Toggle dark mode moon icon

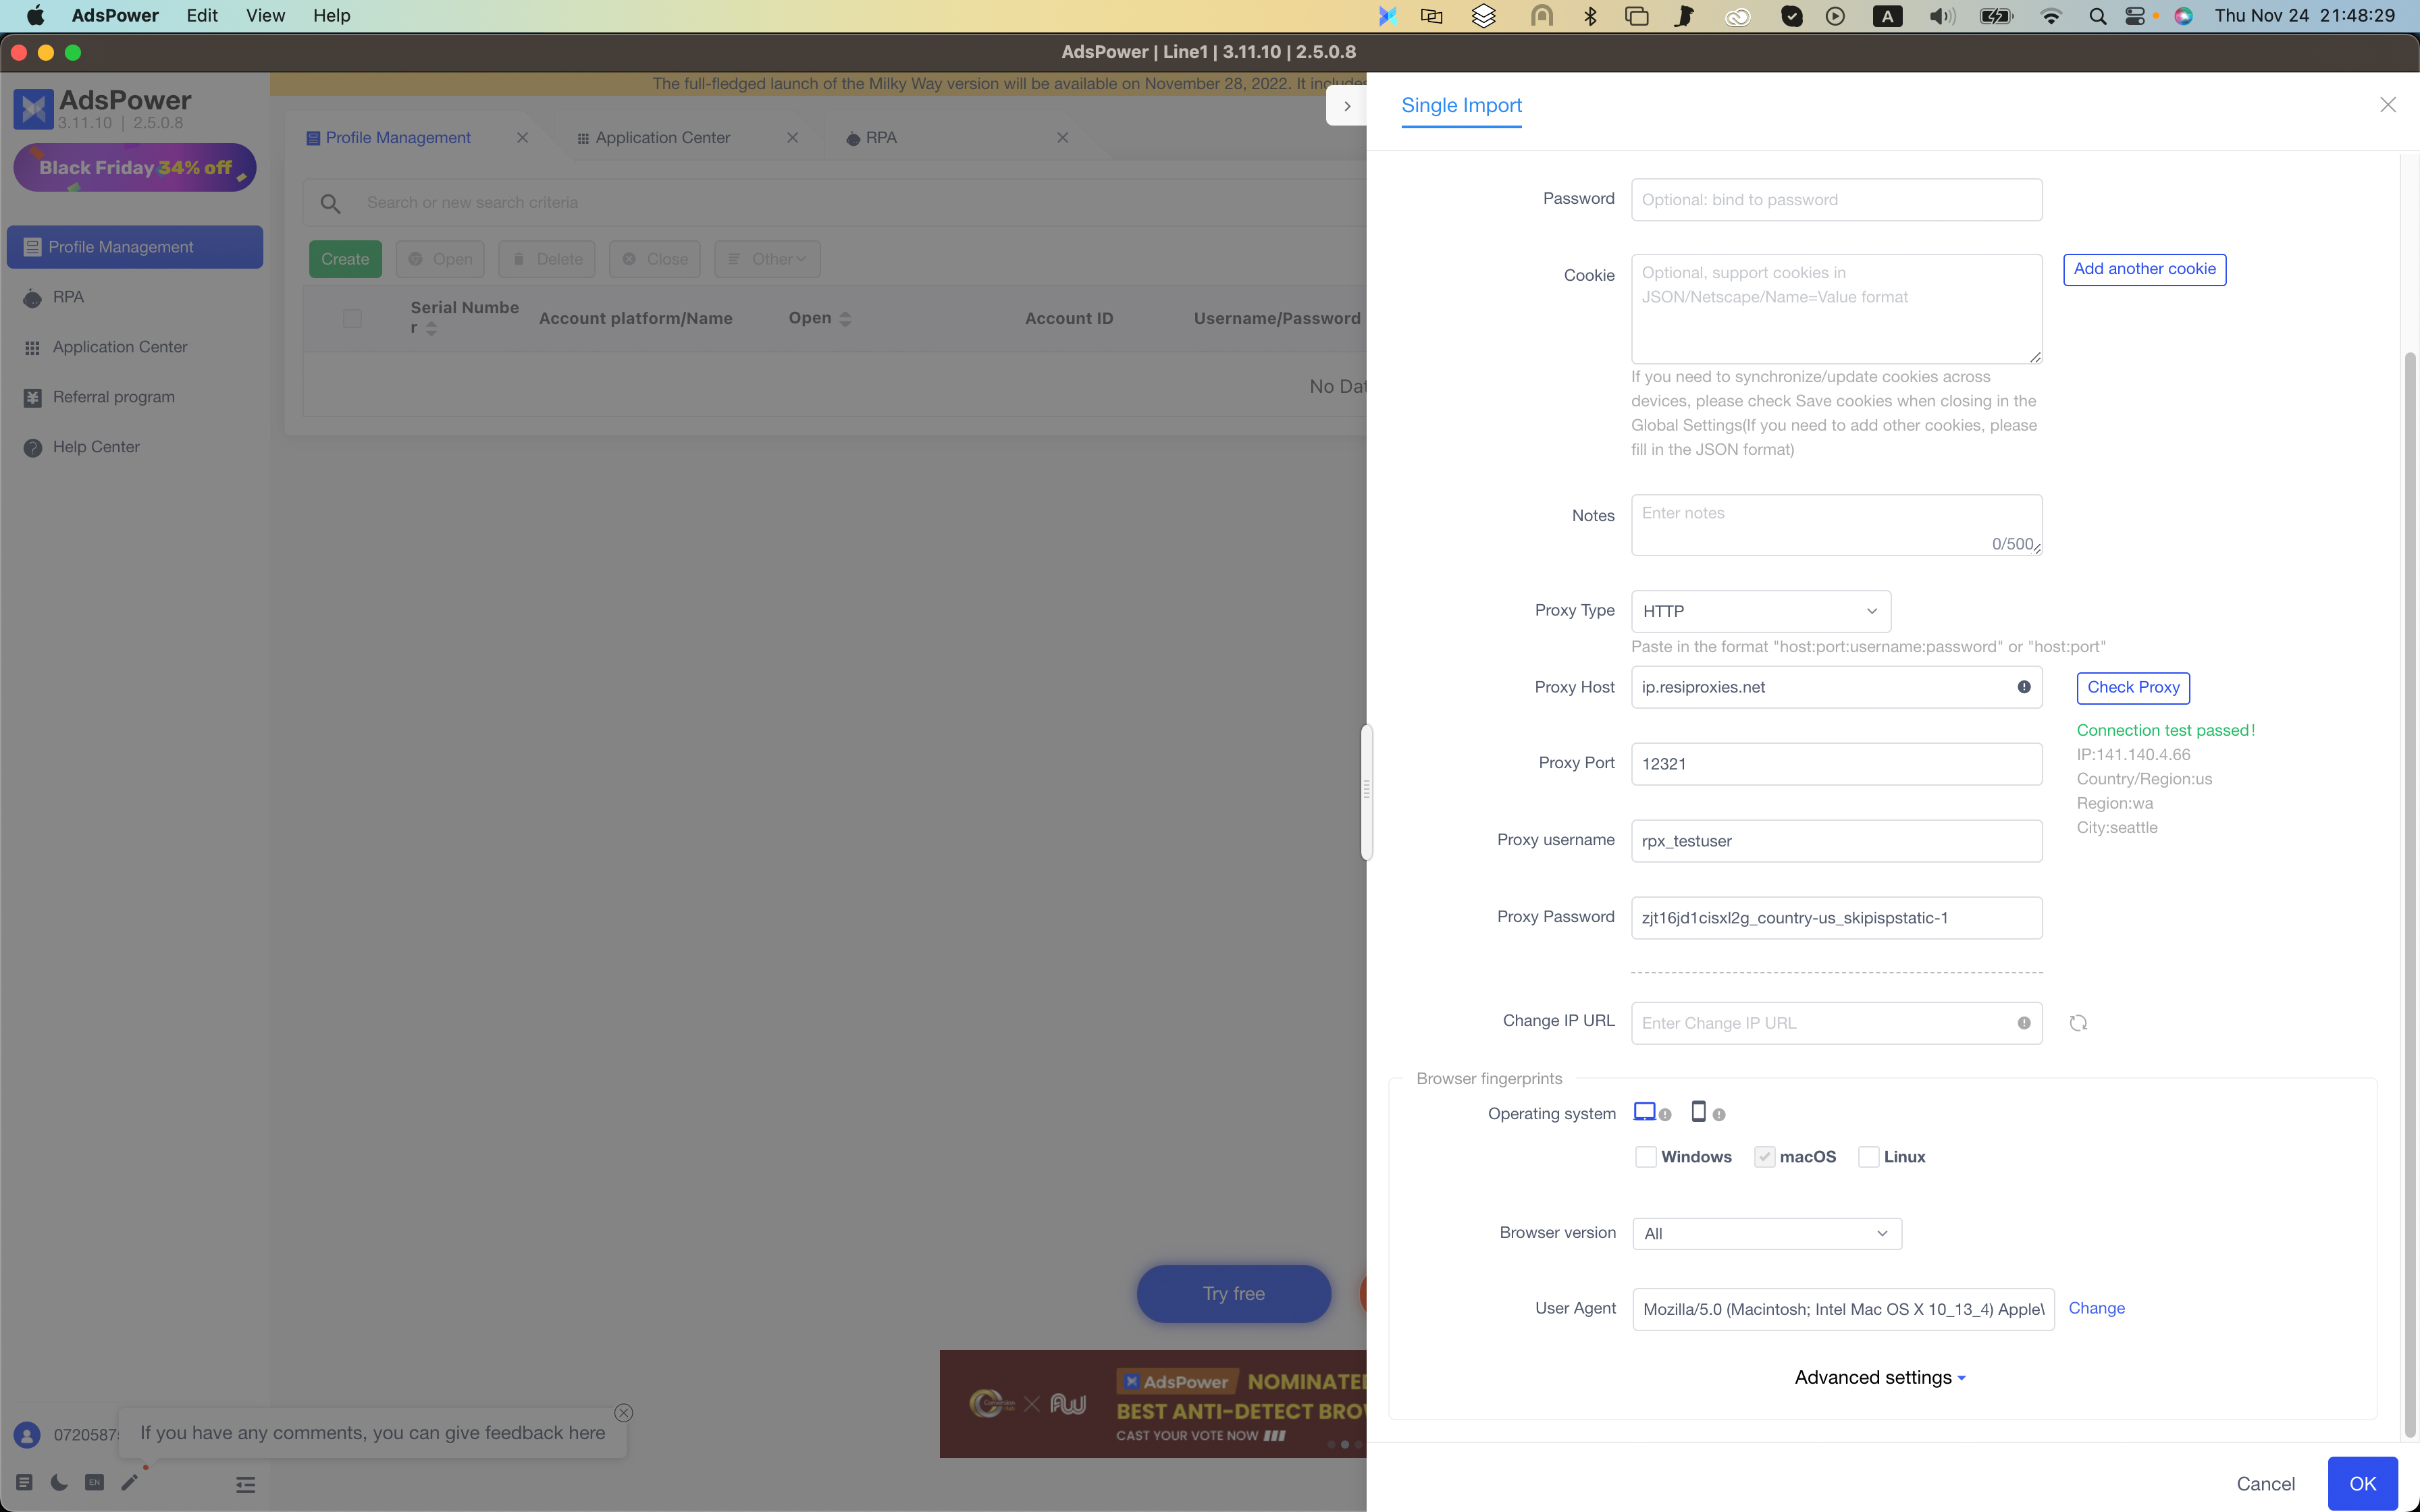point(59,1482)
